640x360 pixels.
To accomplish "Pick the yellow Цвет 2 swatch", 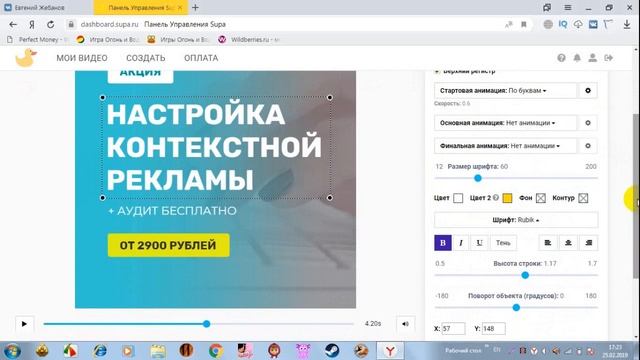I will coord(507,198).
